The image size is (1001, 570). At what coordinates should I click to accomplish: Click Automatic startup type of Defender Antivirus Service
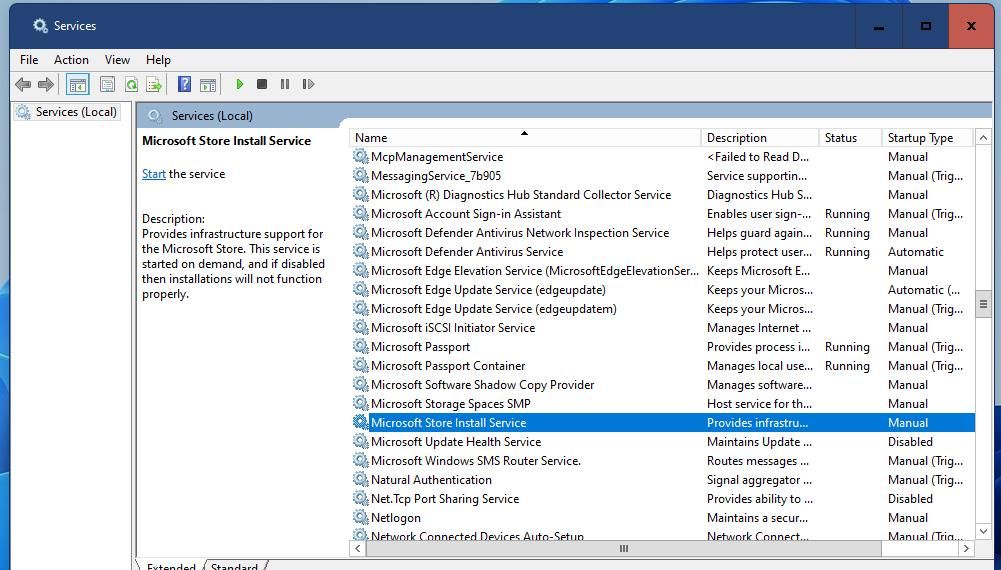coord(915,251)
